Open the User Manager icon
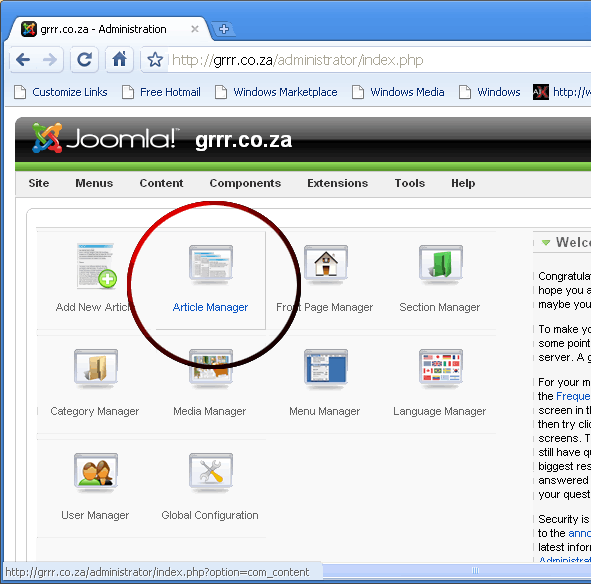The width and height of the screenshot is (591, 584). click(96, 472)
